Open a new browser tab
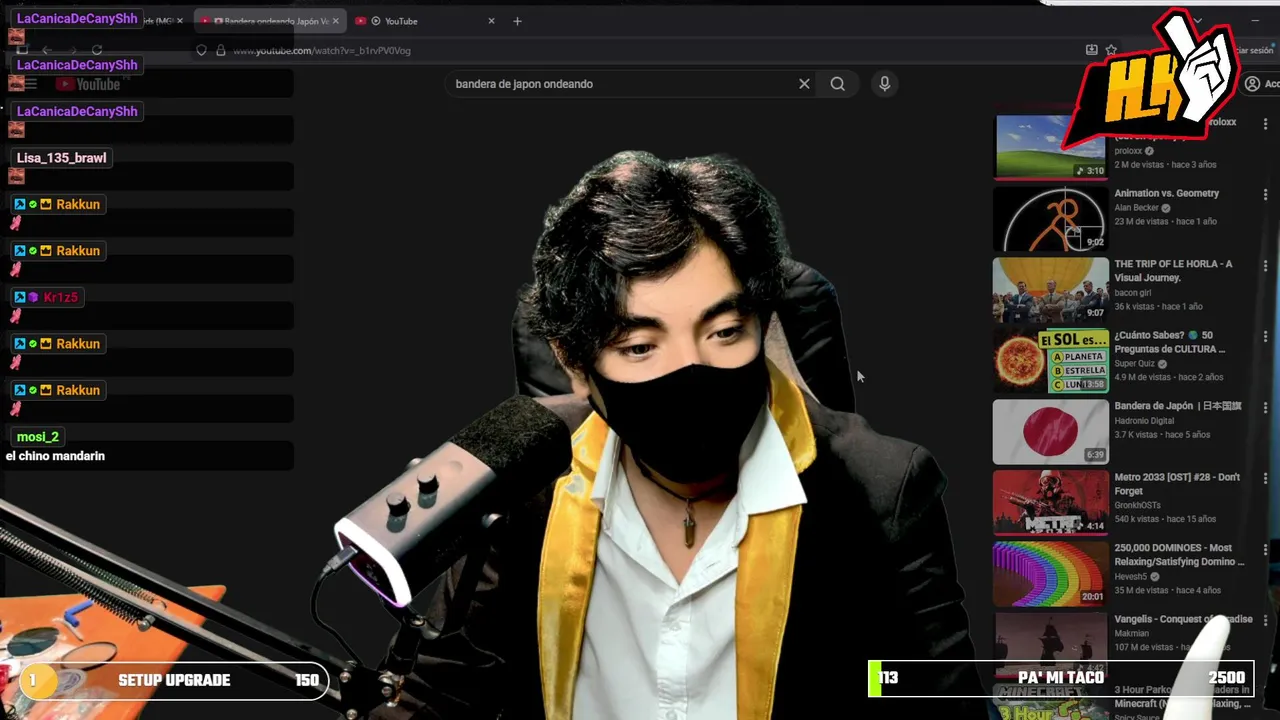This screenshot has height=720, width=1280. tap(517, 21)
